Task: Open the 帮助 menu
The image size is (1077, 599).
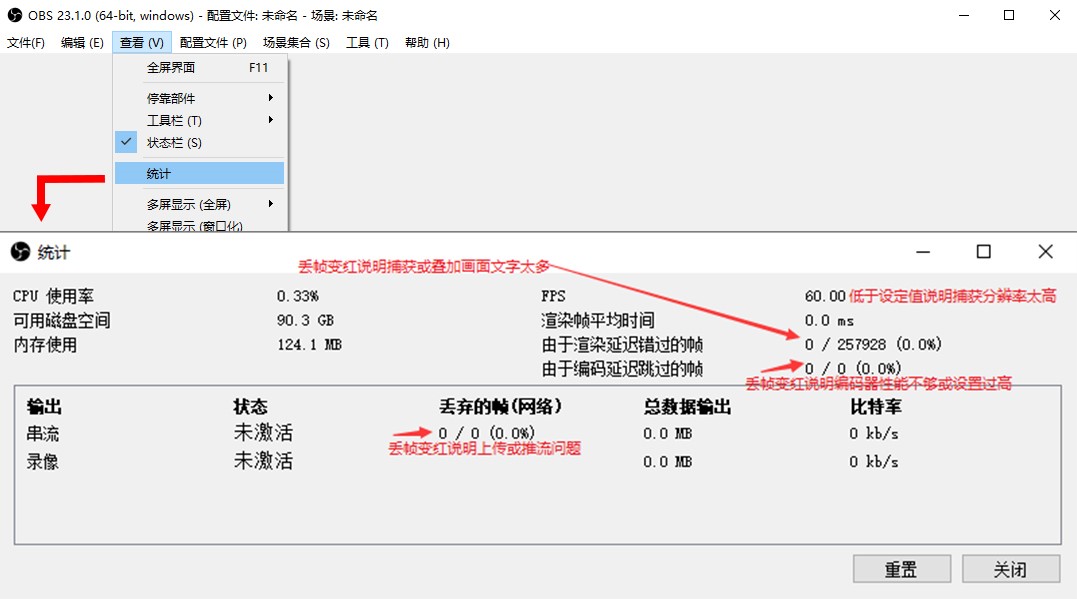Action: (426, 42)
